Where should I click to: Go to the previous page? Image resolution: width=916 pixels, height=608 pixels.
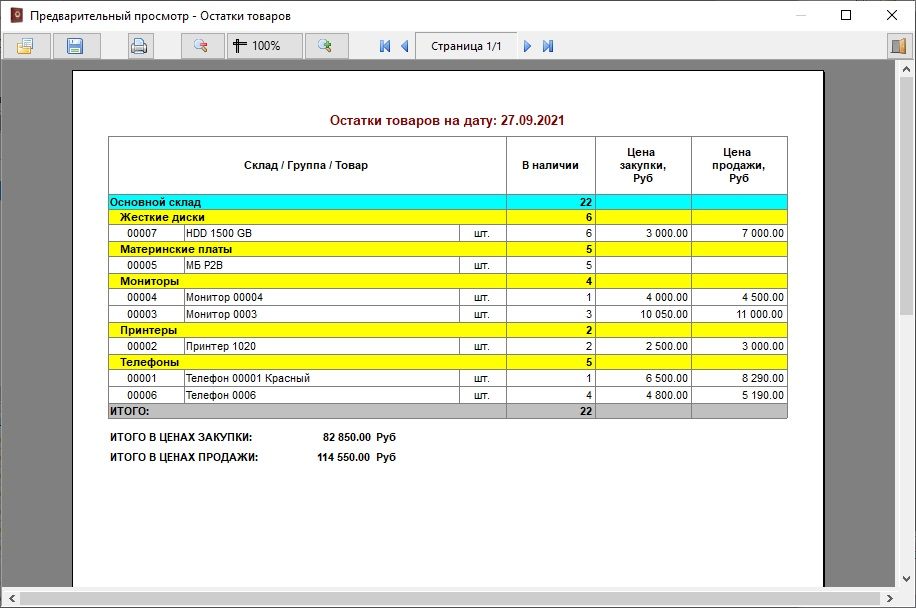[405, 46]
